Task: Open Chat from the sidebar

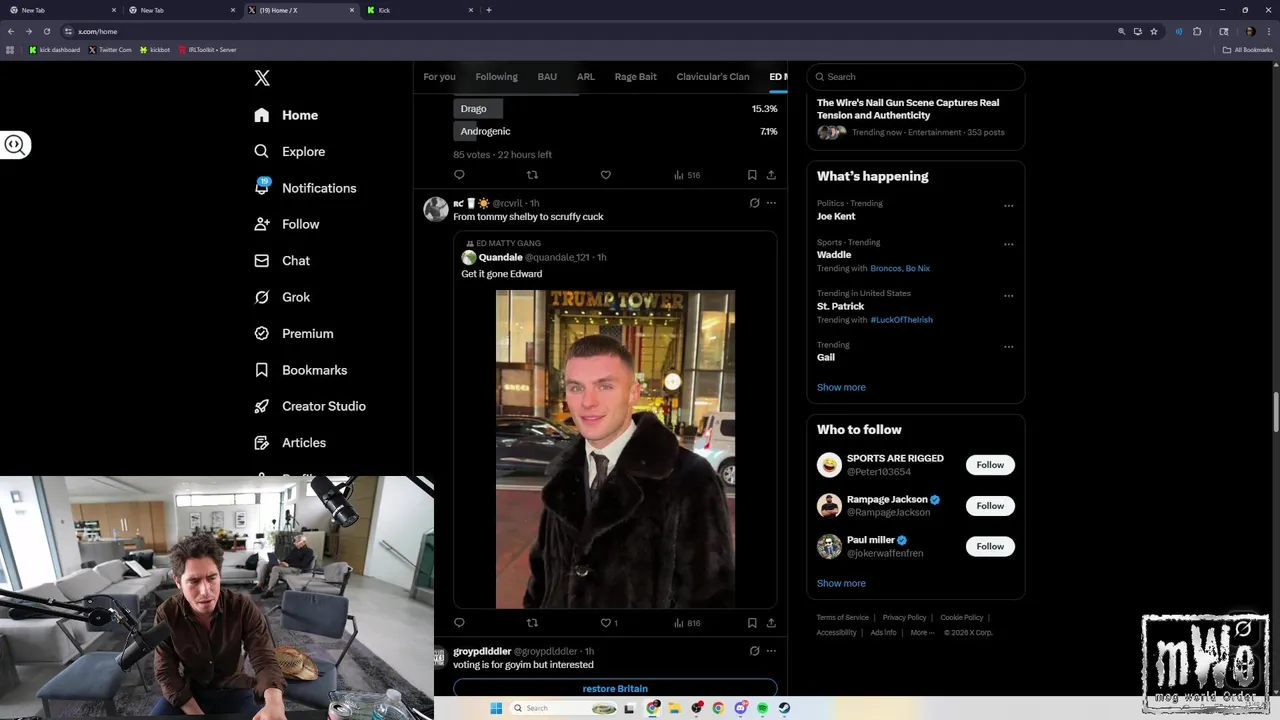Action: click(x=282, y=260)
